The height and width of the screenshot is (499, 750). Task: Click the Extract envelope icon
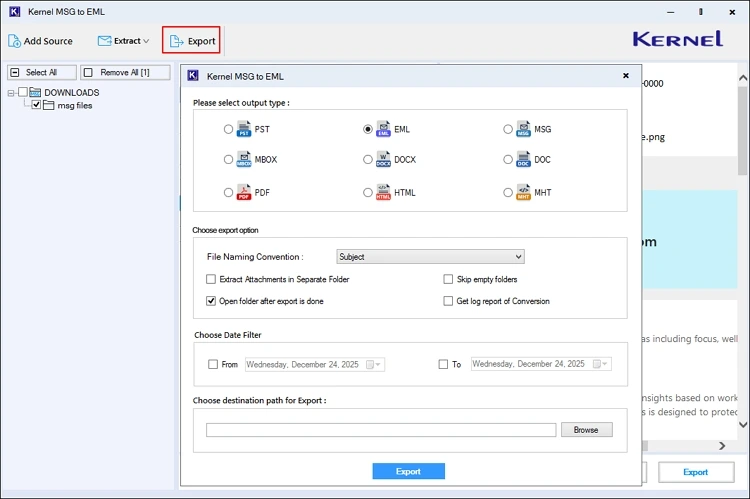click(x=105, y=41)
